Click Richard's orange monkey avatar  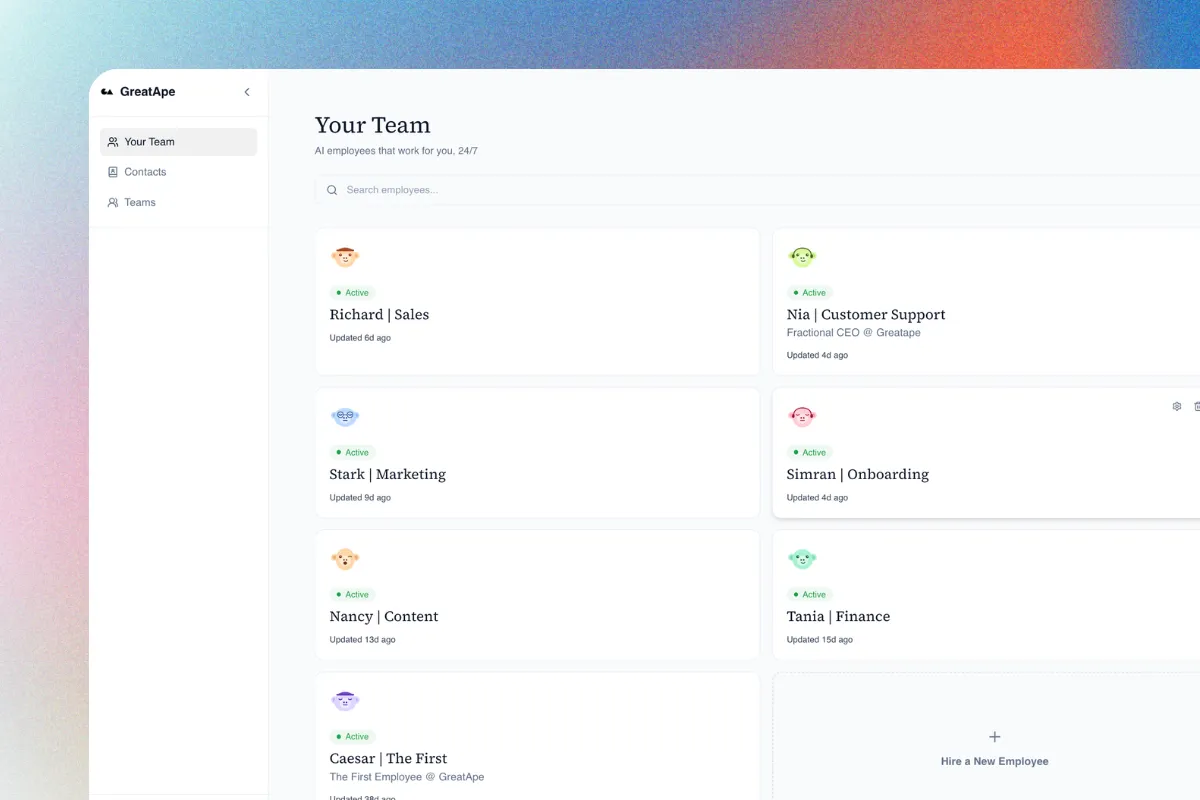[x=345, y=256]
